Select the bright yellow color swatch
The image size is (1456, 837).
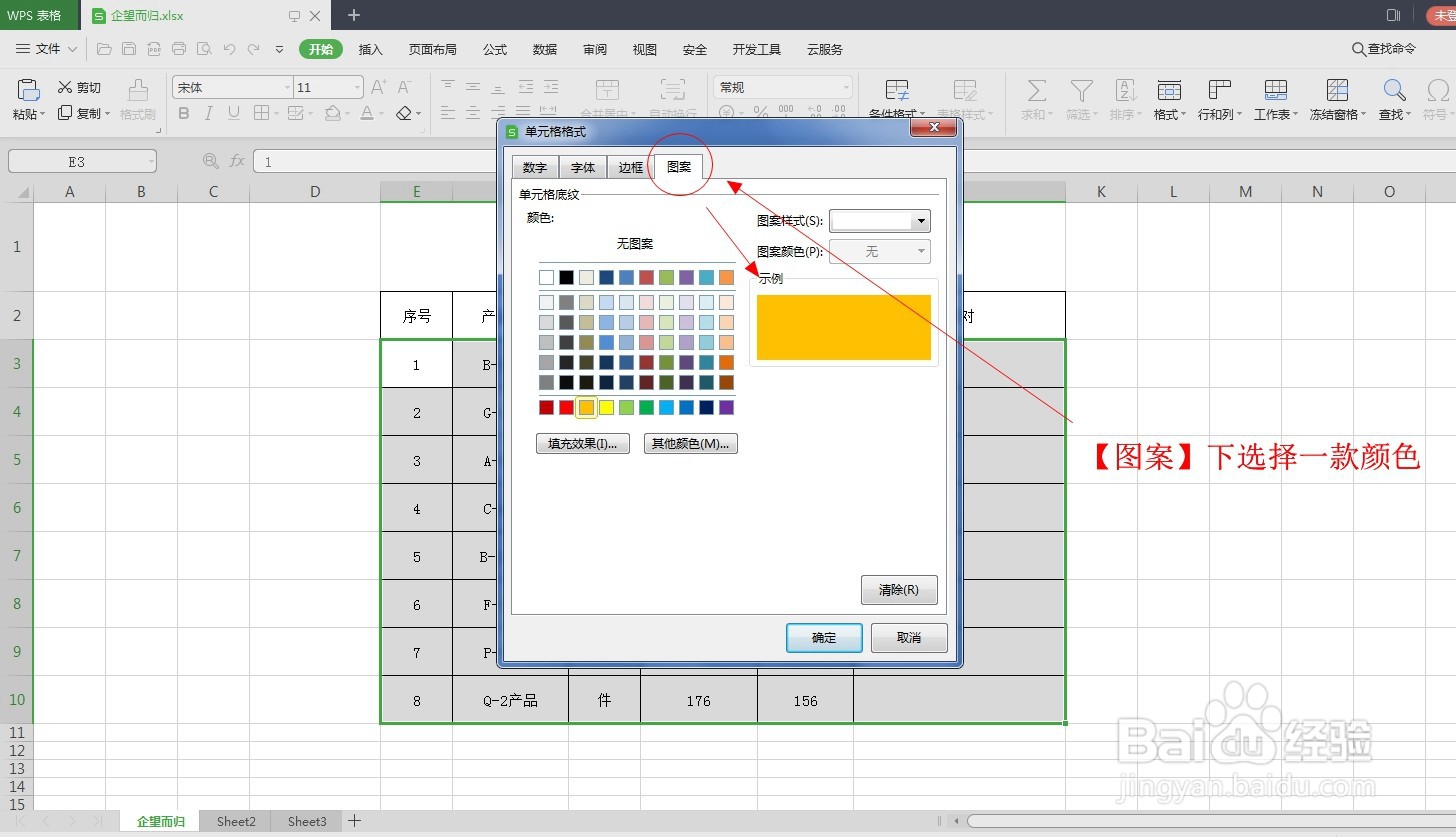pyautogui.click(x=606, y=407)
